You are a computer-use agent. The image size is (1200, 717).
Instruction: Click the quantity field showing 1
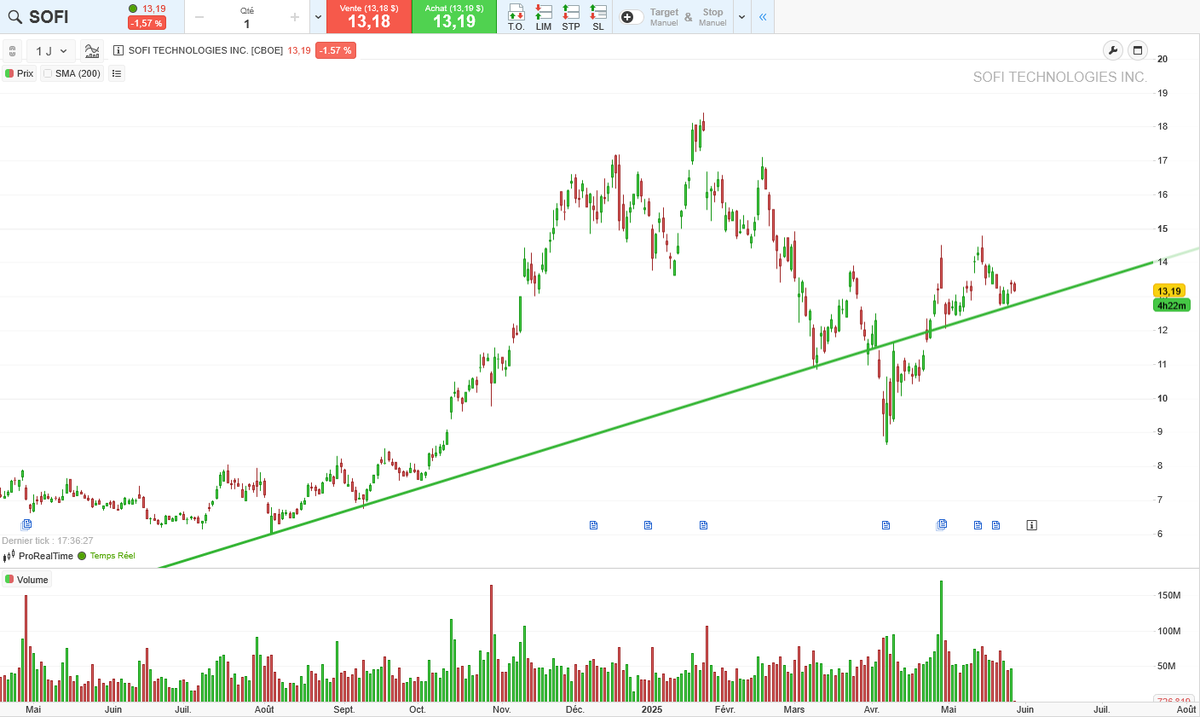click(247, 23)
